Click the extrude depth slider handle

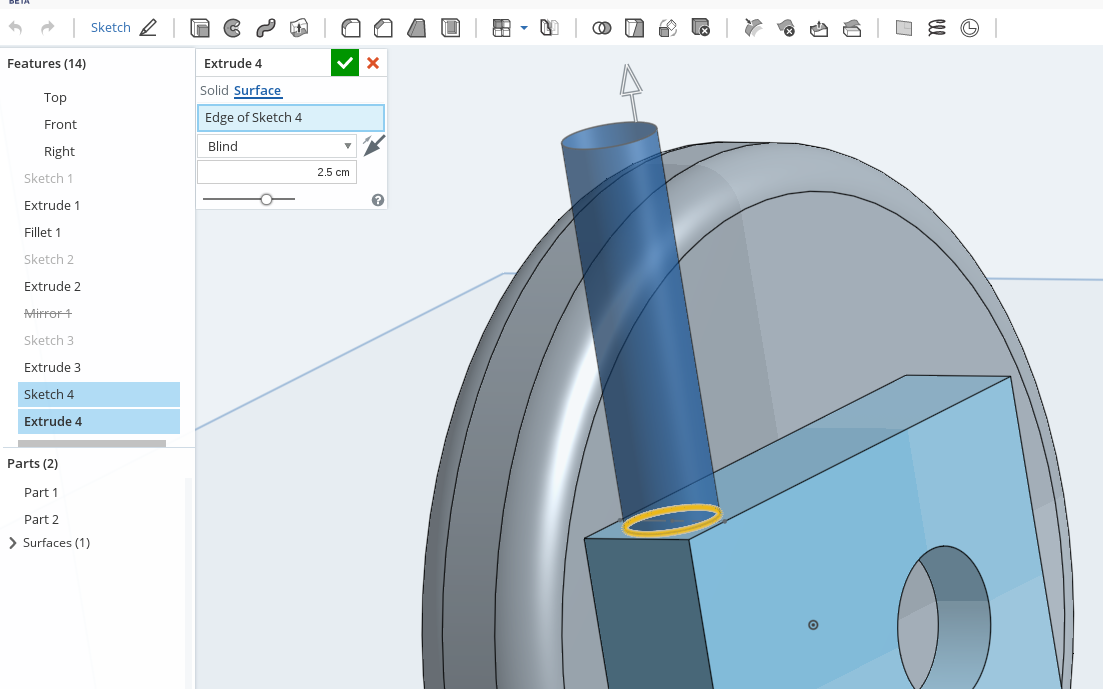click(x=266, y=200)
